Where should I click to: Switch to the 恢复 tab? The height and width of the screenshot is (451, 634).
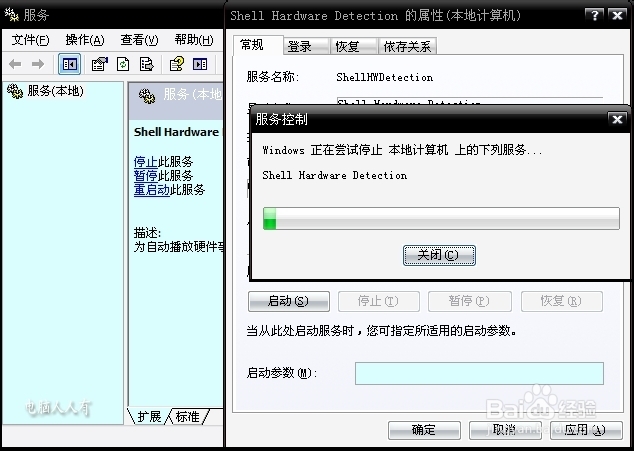(x=353, y=47)
